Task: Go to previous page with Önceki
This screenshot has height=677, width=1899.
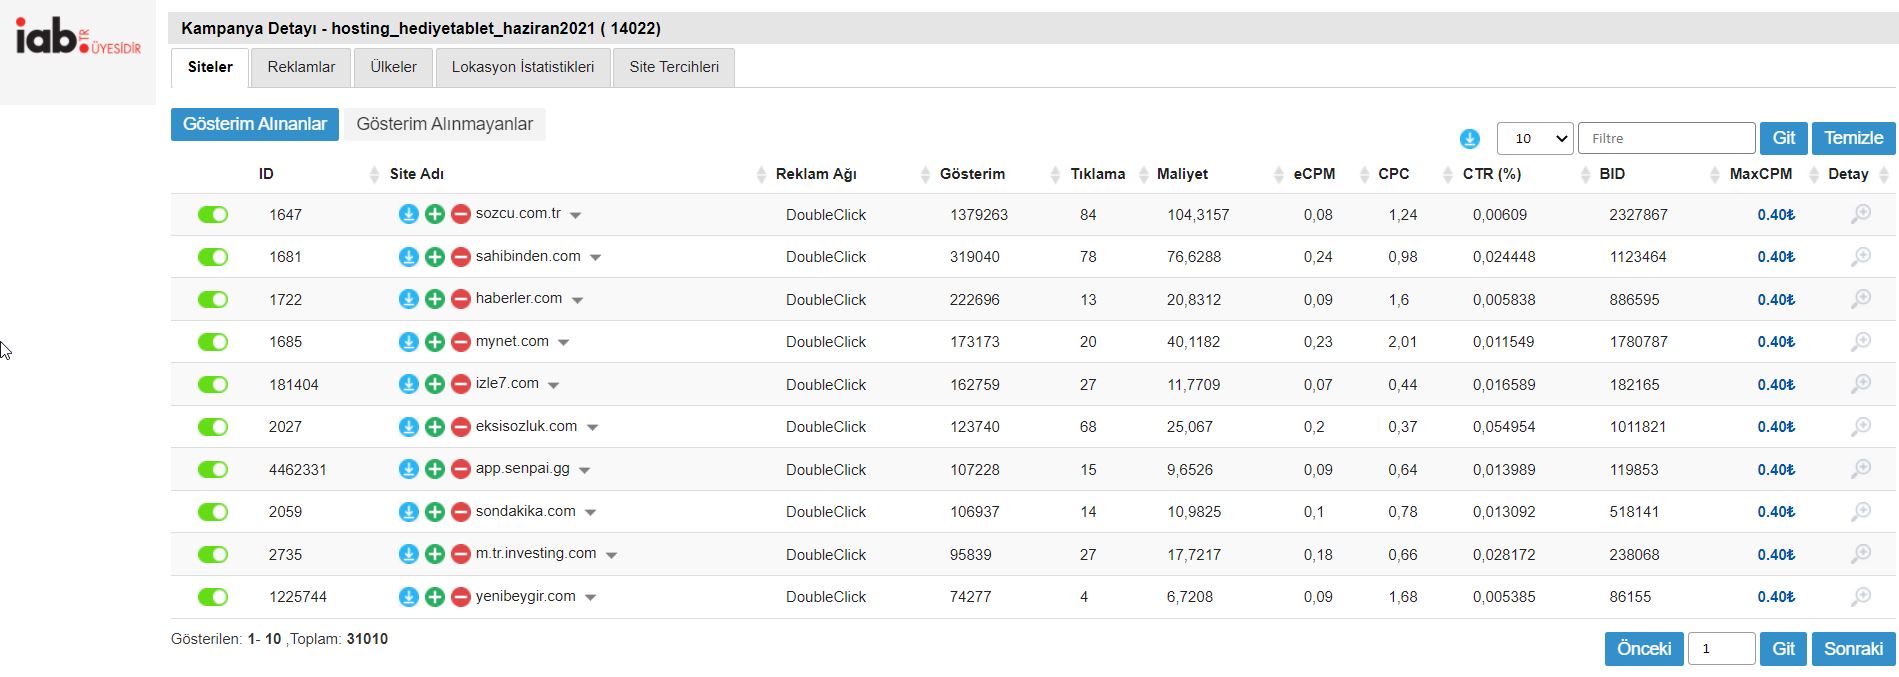Action: 1644,649
